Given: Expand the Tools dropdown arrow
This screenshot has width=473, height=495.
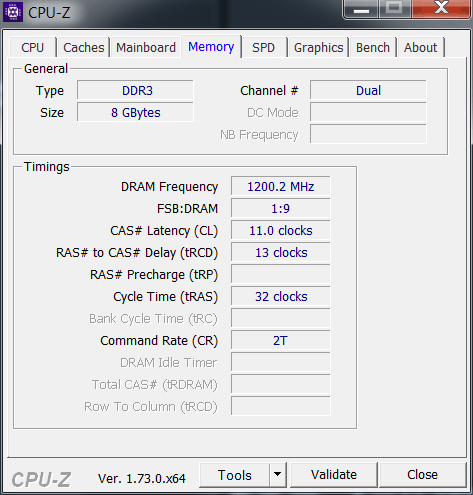Looking at the screenshot, I should [278, 475].
